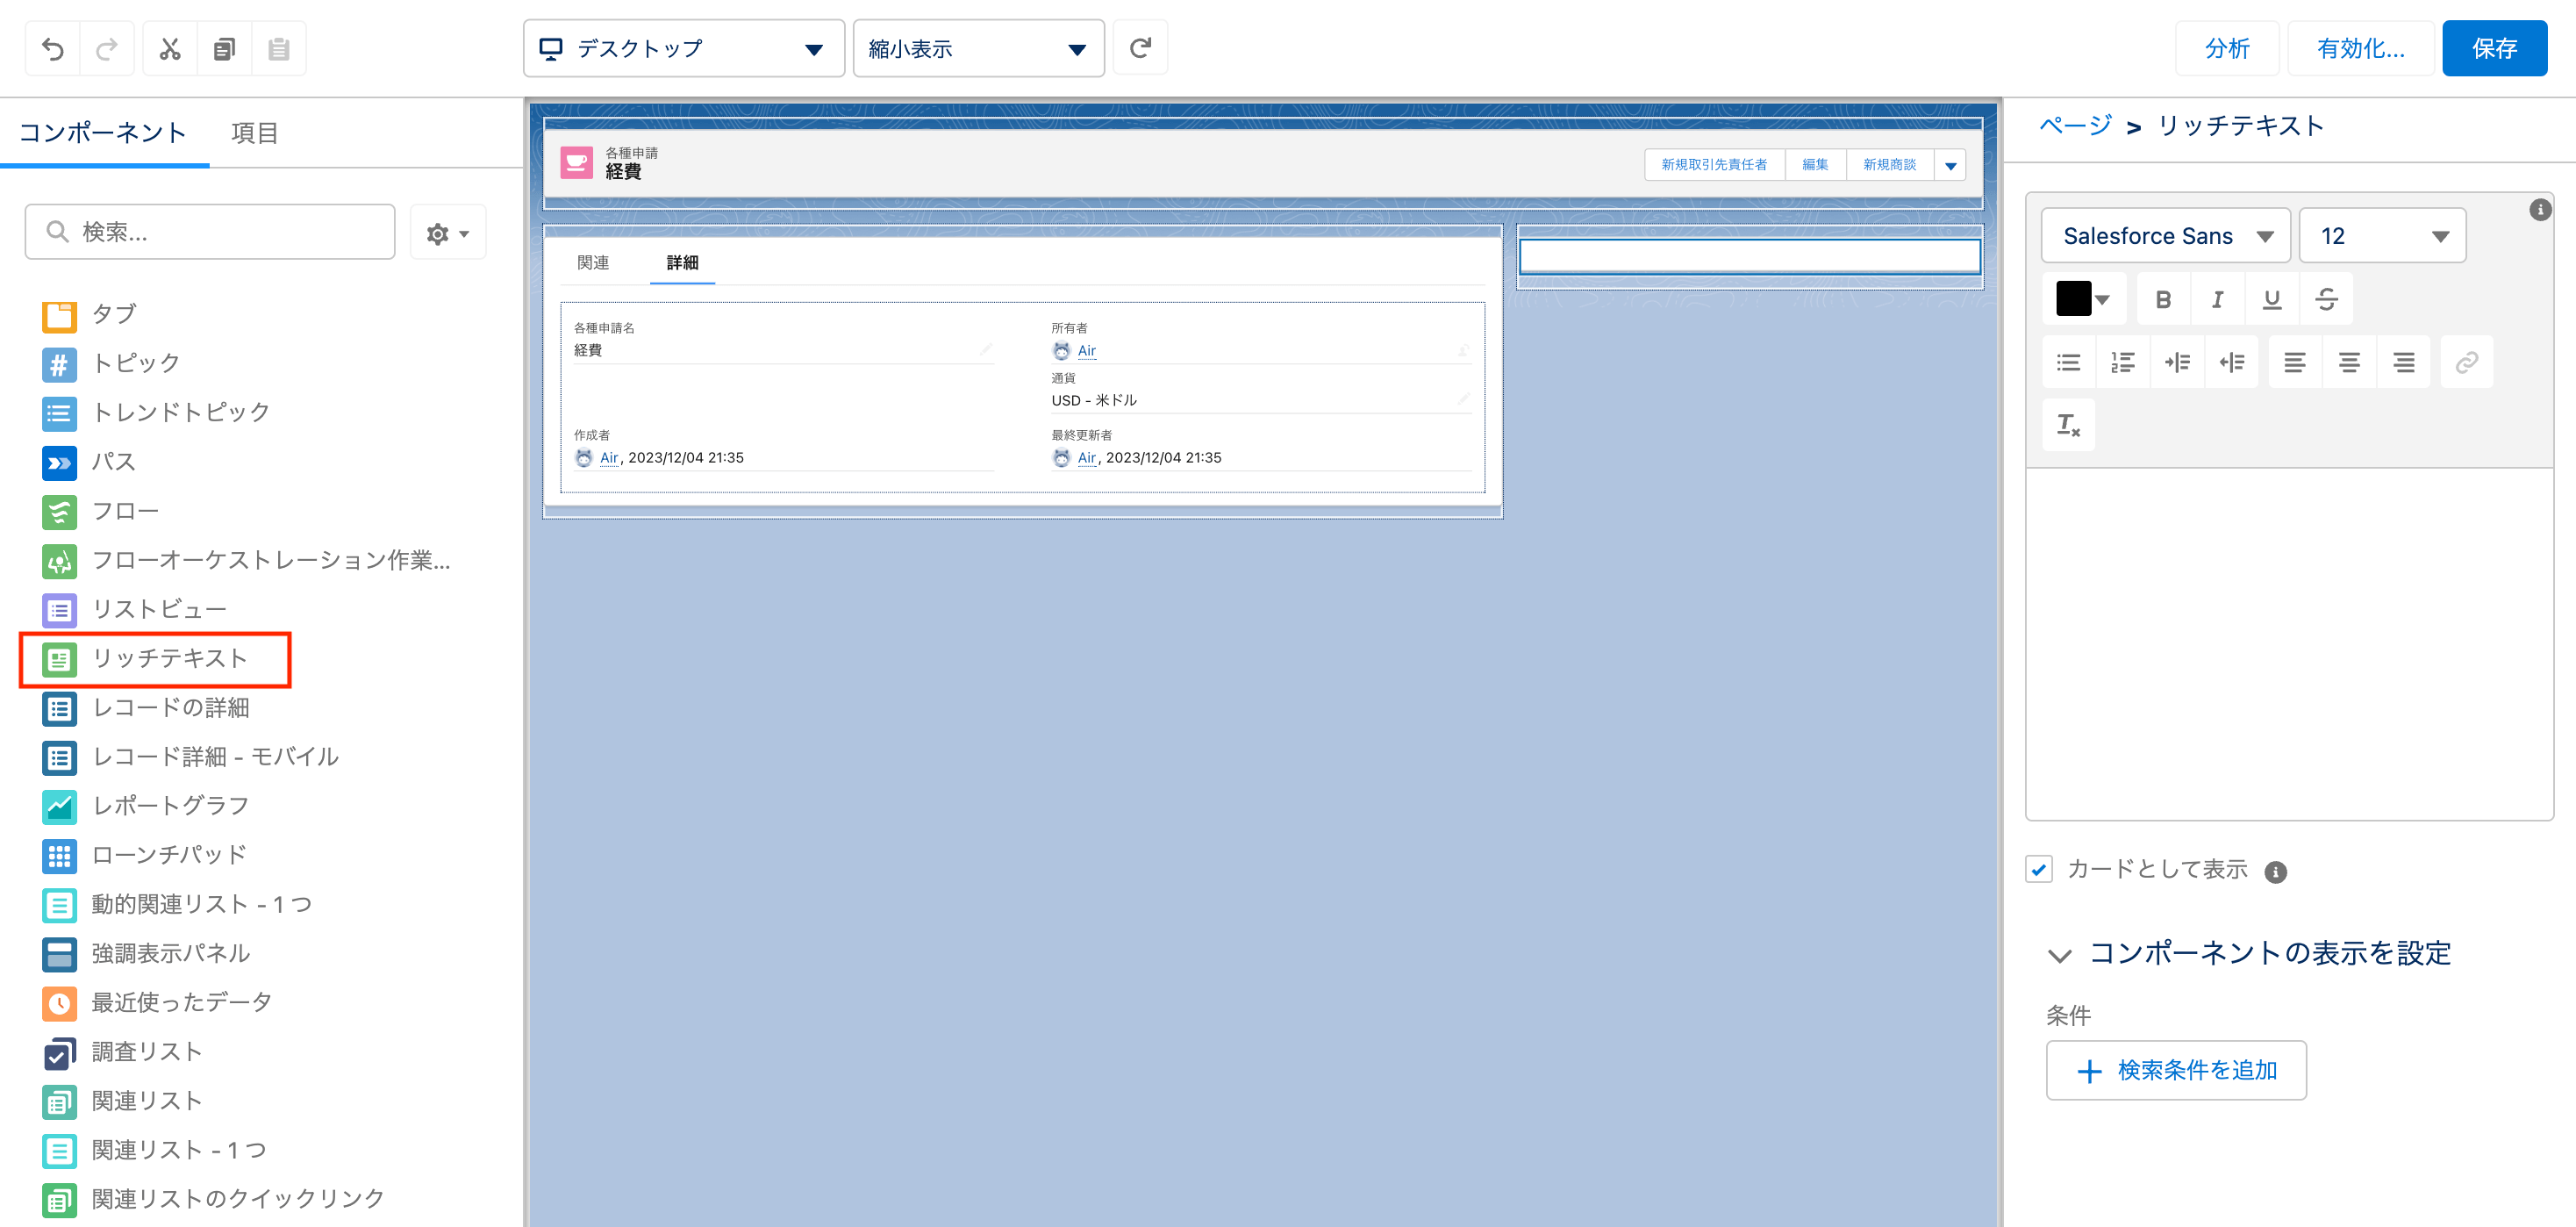Click 検索条件を追加 button
This screenshot has height=1227, width=2576.
coord(2176,1070)
